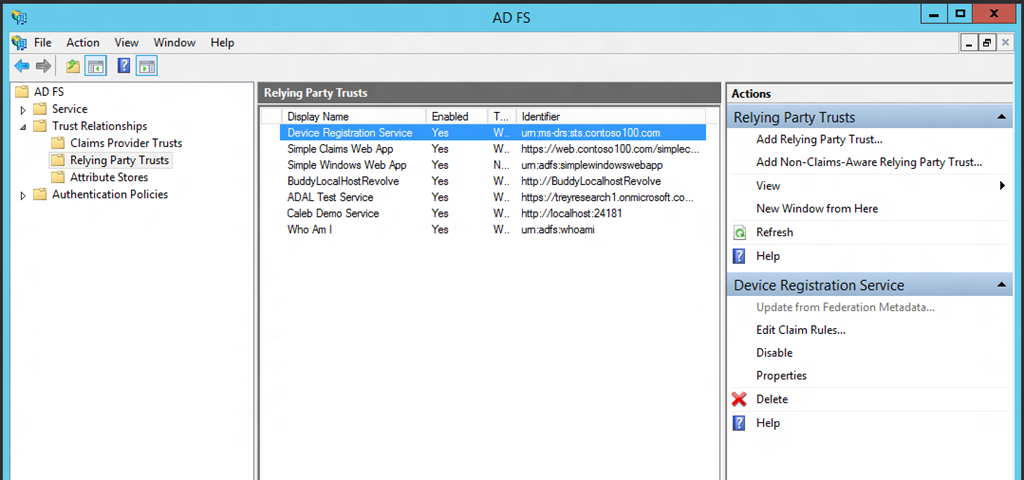
Task: Open the File menu
Action: [42, 42]
